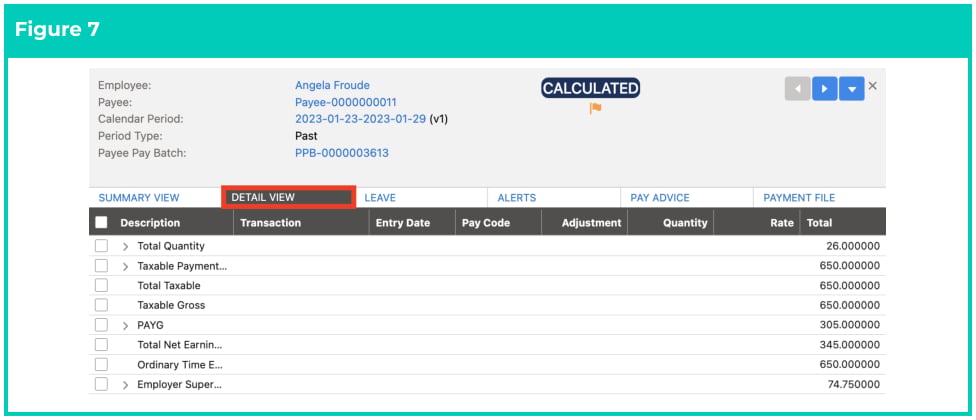
Task: Check the Employer Super row checkbox
Action: 101,385
